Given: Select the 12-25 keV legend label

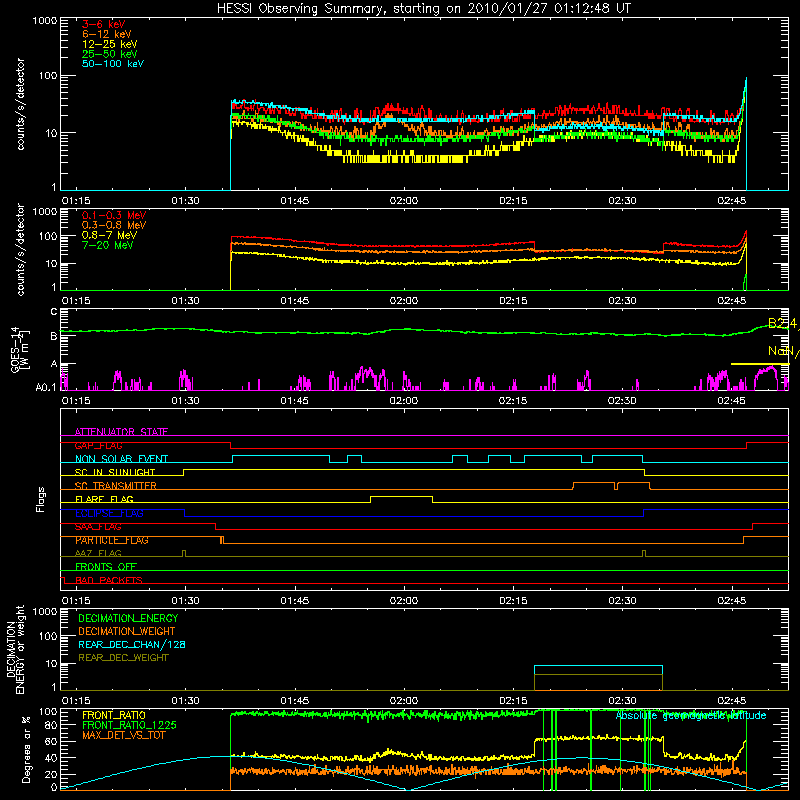Looking at the screenshot, I should 110,44.
